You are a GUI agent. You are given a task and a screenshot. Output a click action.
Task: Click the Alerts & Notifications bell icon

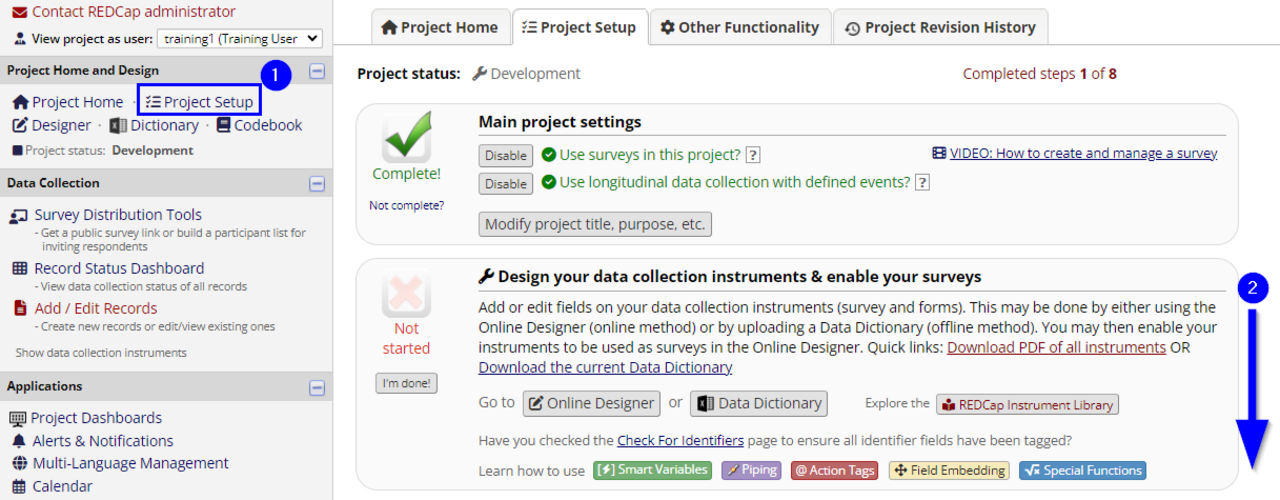(19, 441)
